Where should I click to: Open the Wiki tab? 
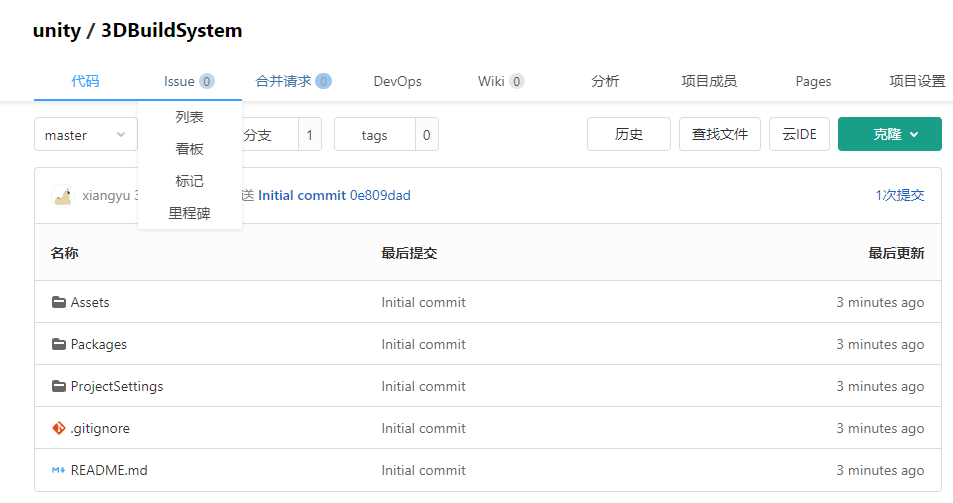(x=500, y=81)
